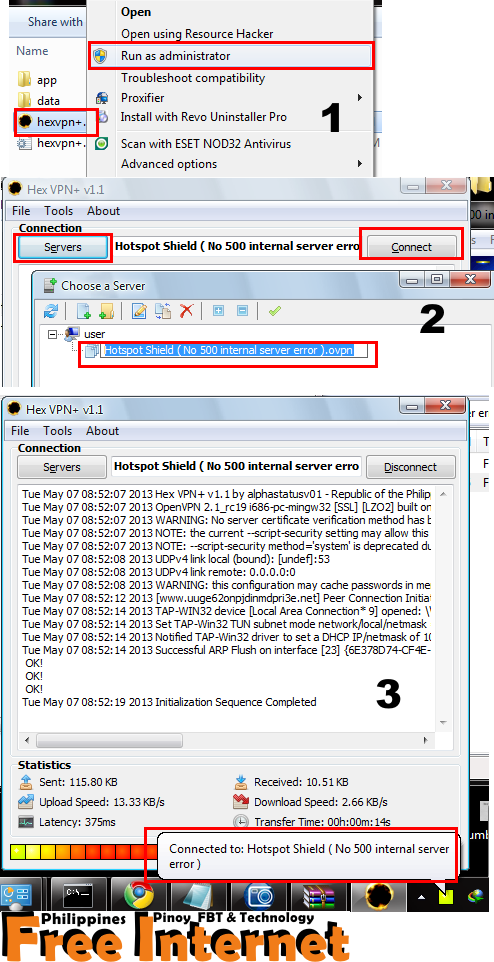Click the collapse all minus icon

tap(242, 311)
